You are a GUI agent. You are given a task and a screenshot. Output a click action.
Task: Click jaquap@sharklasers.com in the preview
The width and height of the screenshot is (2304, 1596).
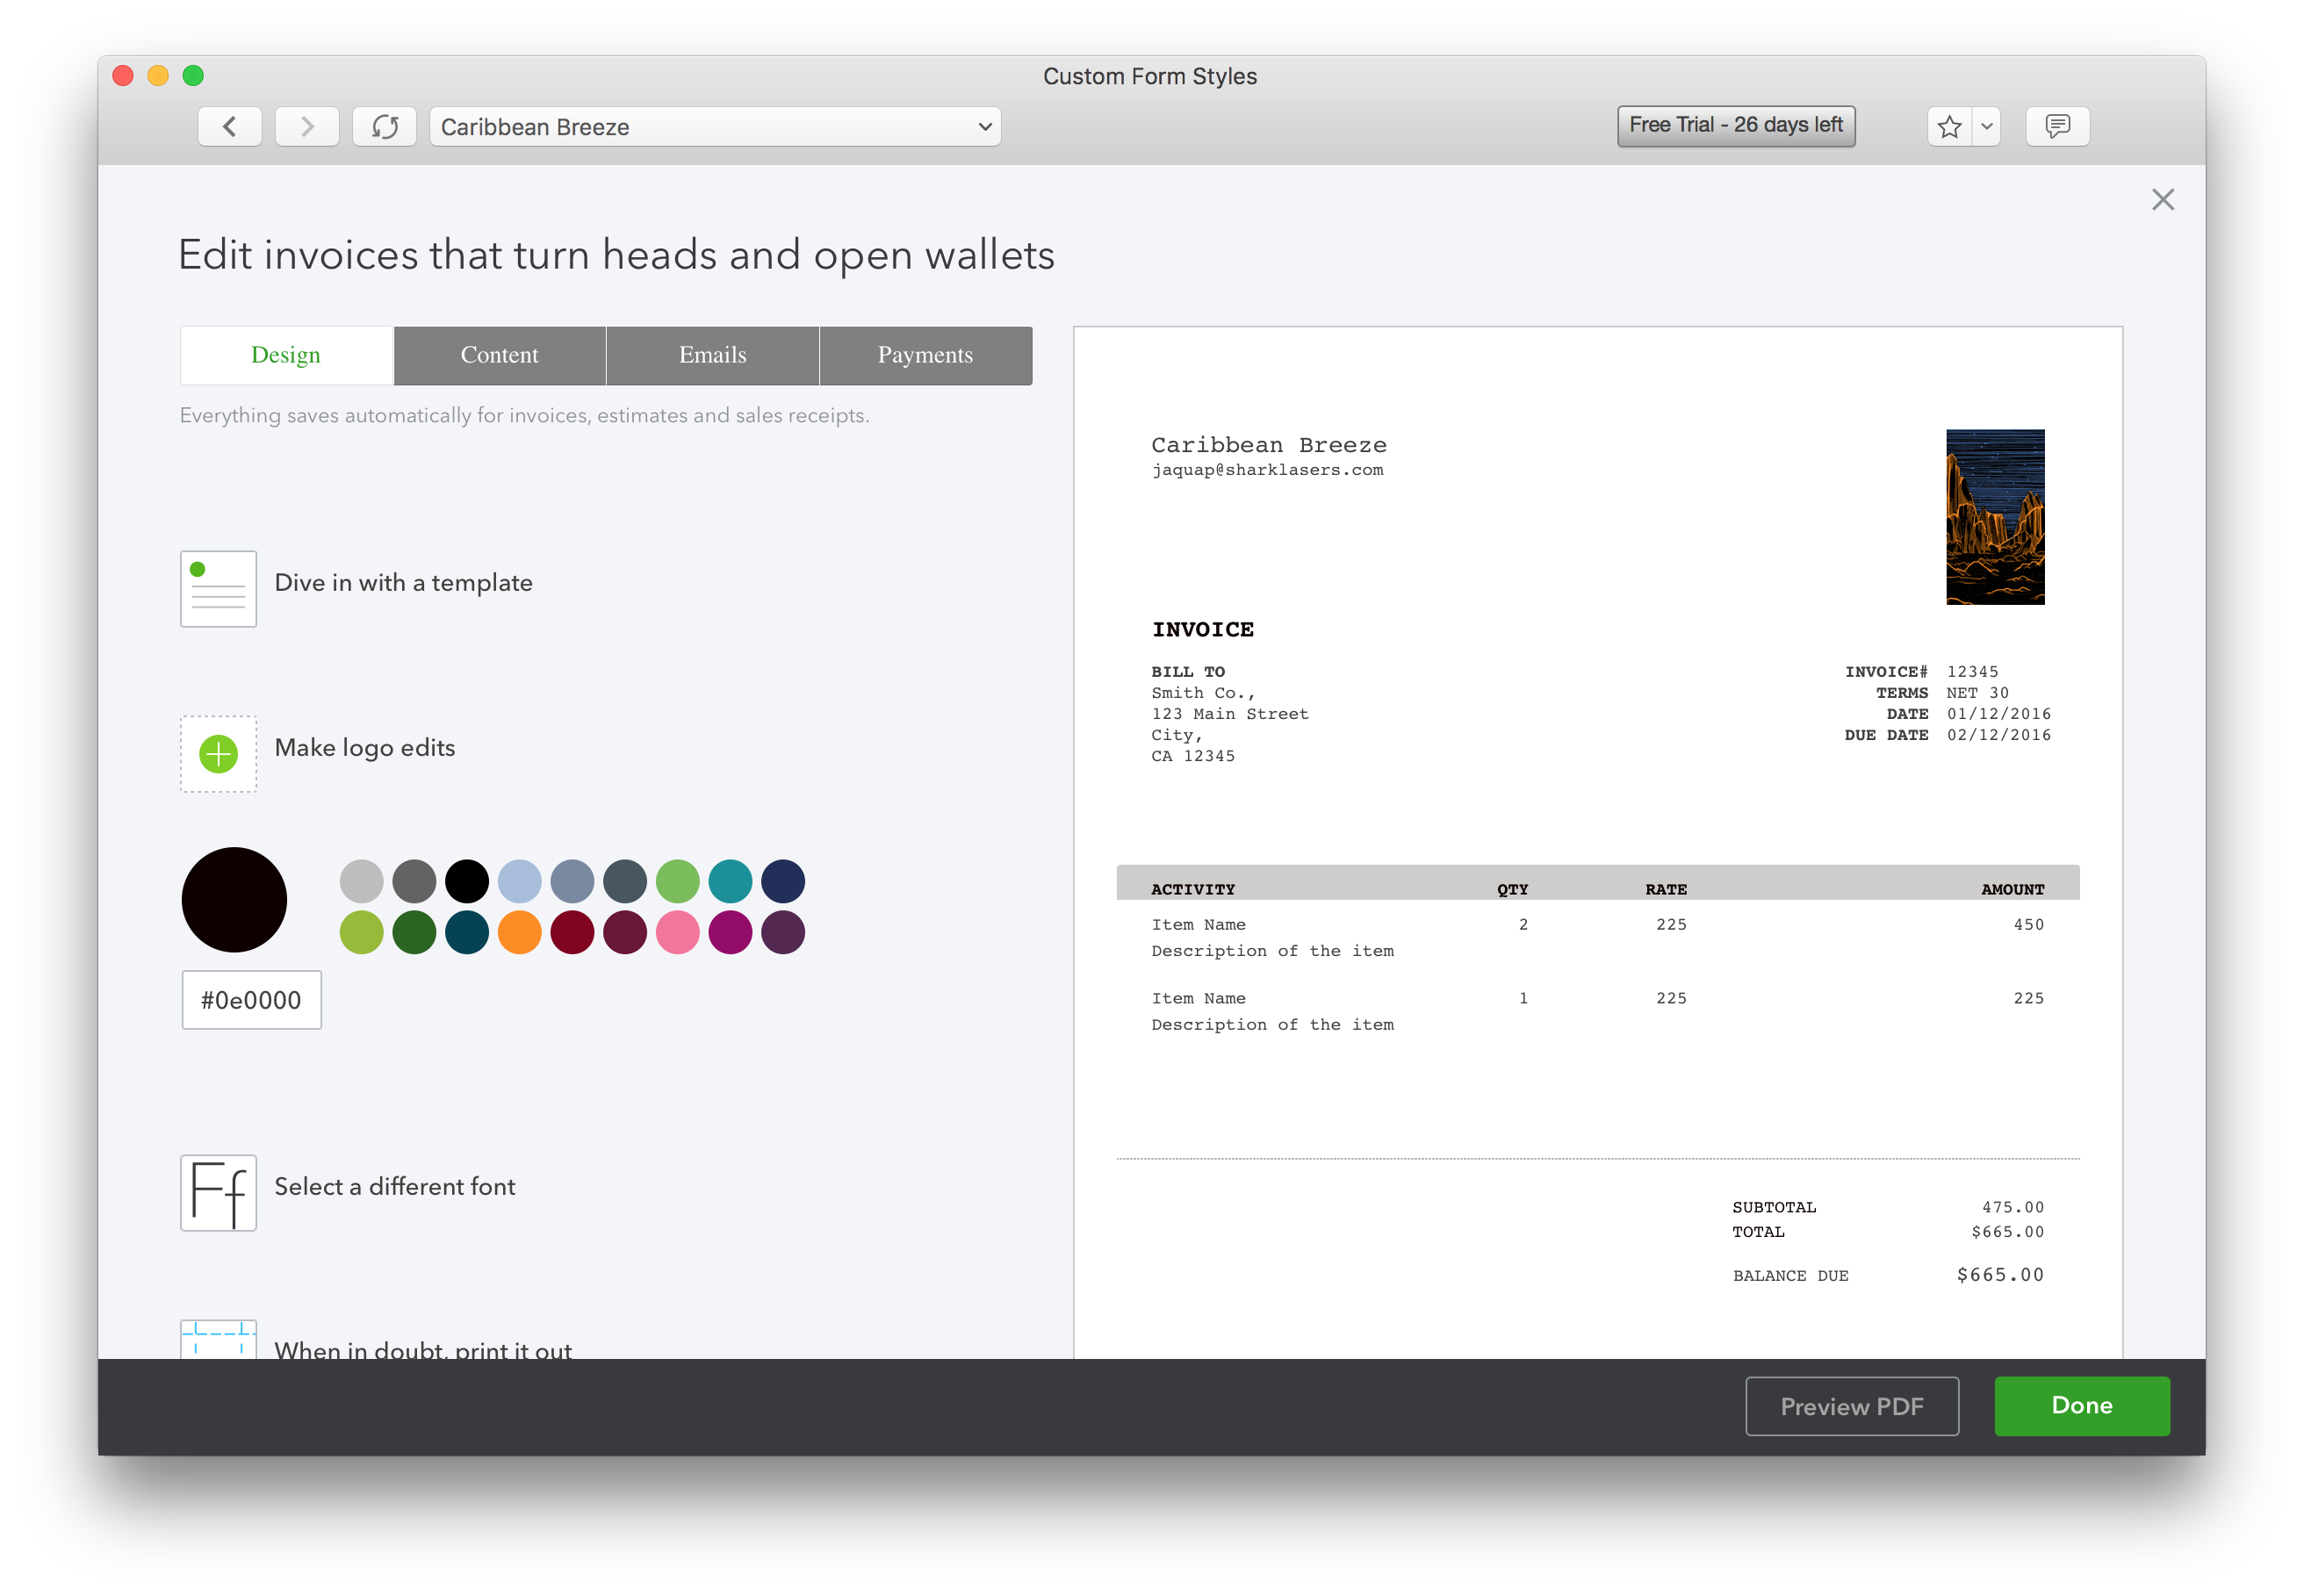click(x=1267, y=470)
